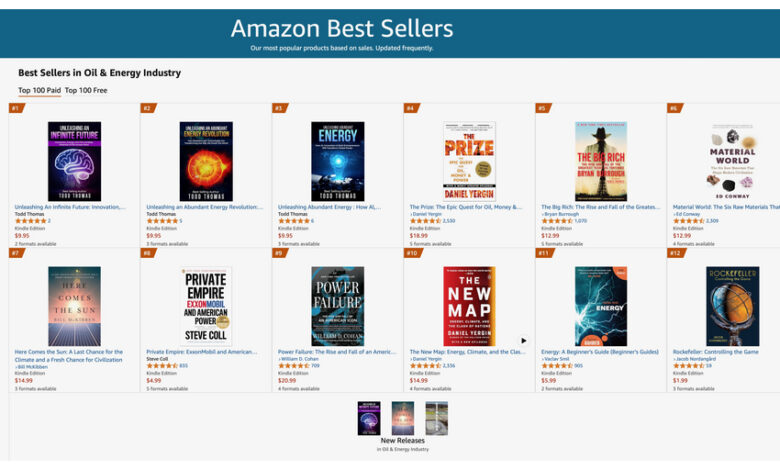This screenshot has width=780, height=470.
Task: Expand author Bill McKibben under Here Comes the Sun
Action: tap(31, 359)
